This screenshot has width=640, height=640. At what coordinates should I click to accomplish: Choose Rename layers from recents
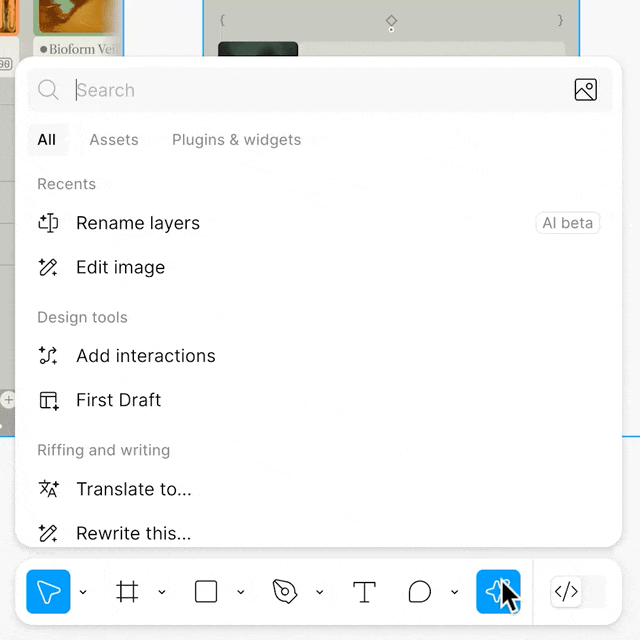click(x=138, y=223)
